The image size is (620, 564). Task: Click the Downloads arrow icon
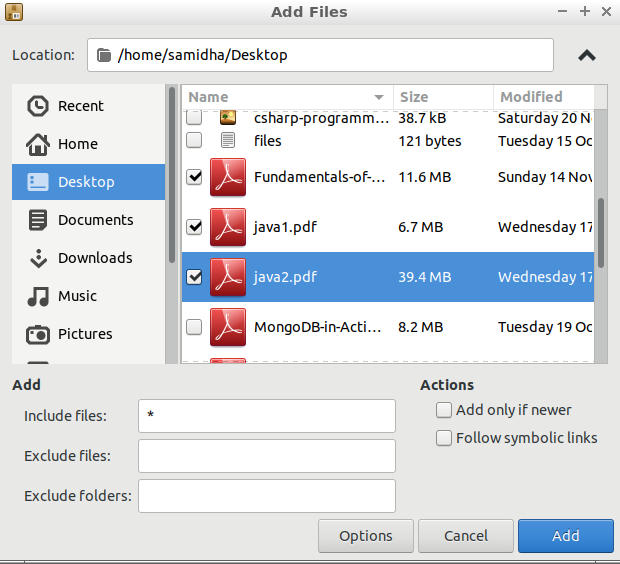(38, 258)
